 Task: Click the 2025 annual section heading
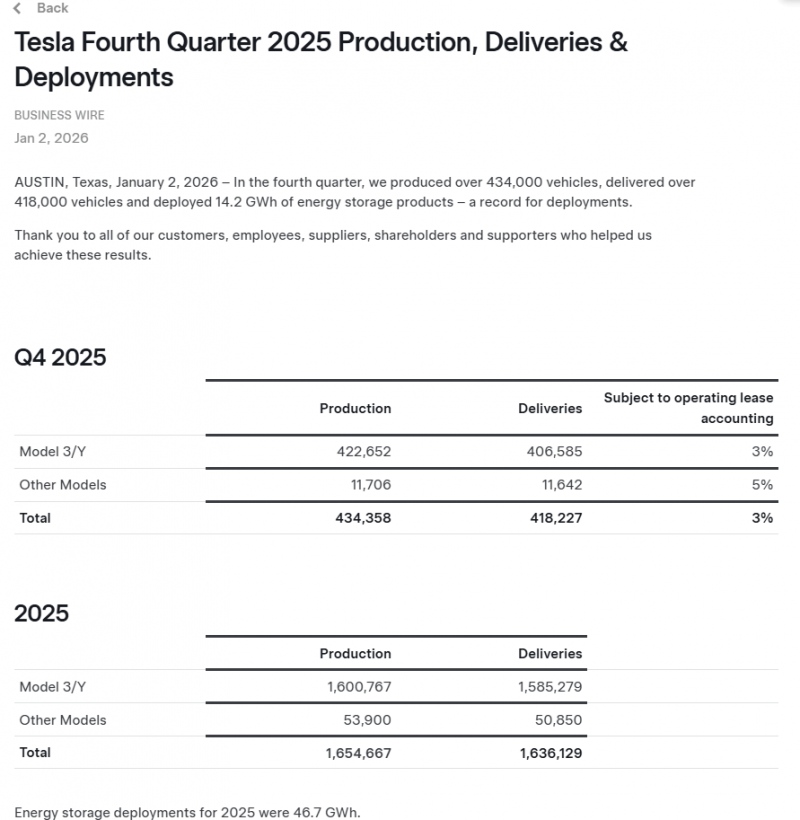[x=41, y=613]
